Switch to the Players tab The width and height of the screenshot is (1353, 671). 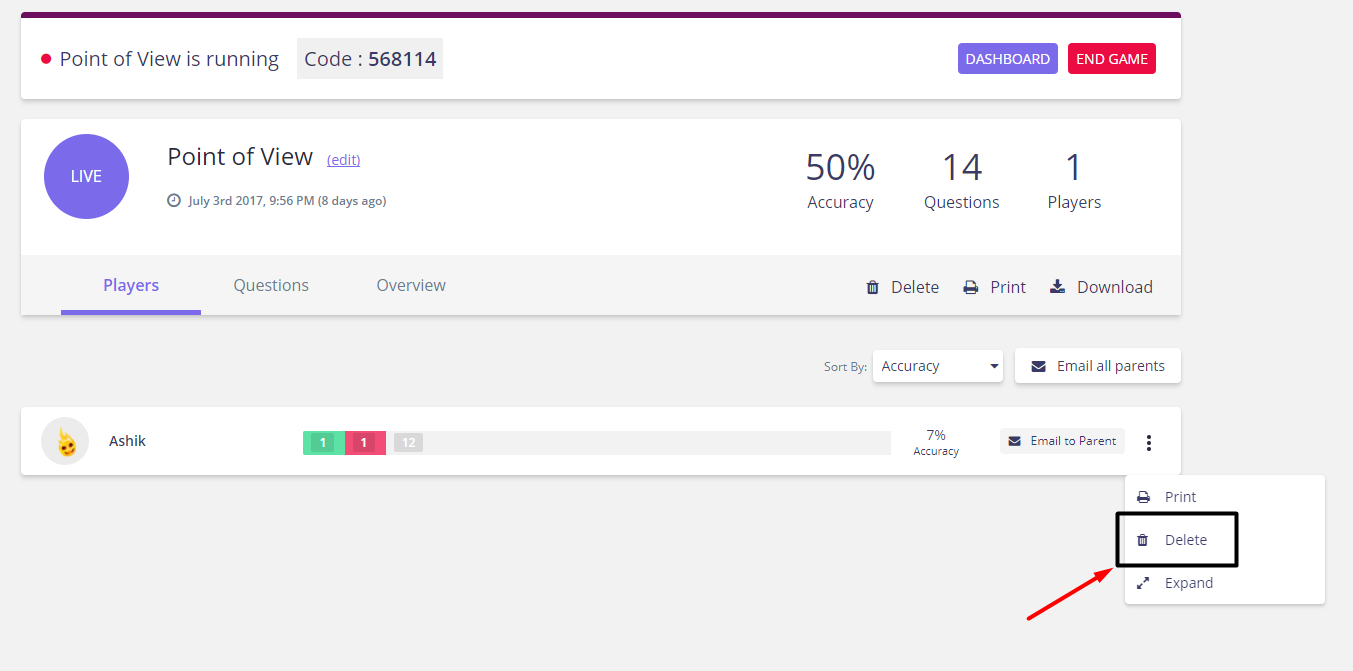[x=131, y=285]
